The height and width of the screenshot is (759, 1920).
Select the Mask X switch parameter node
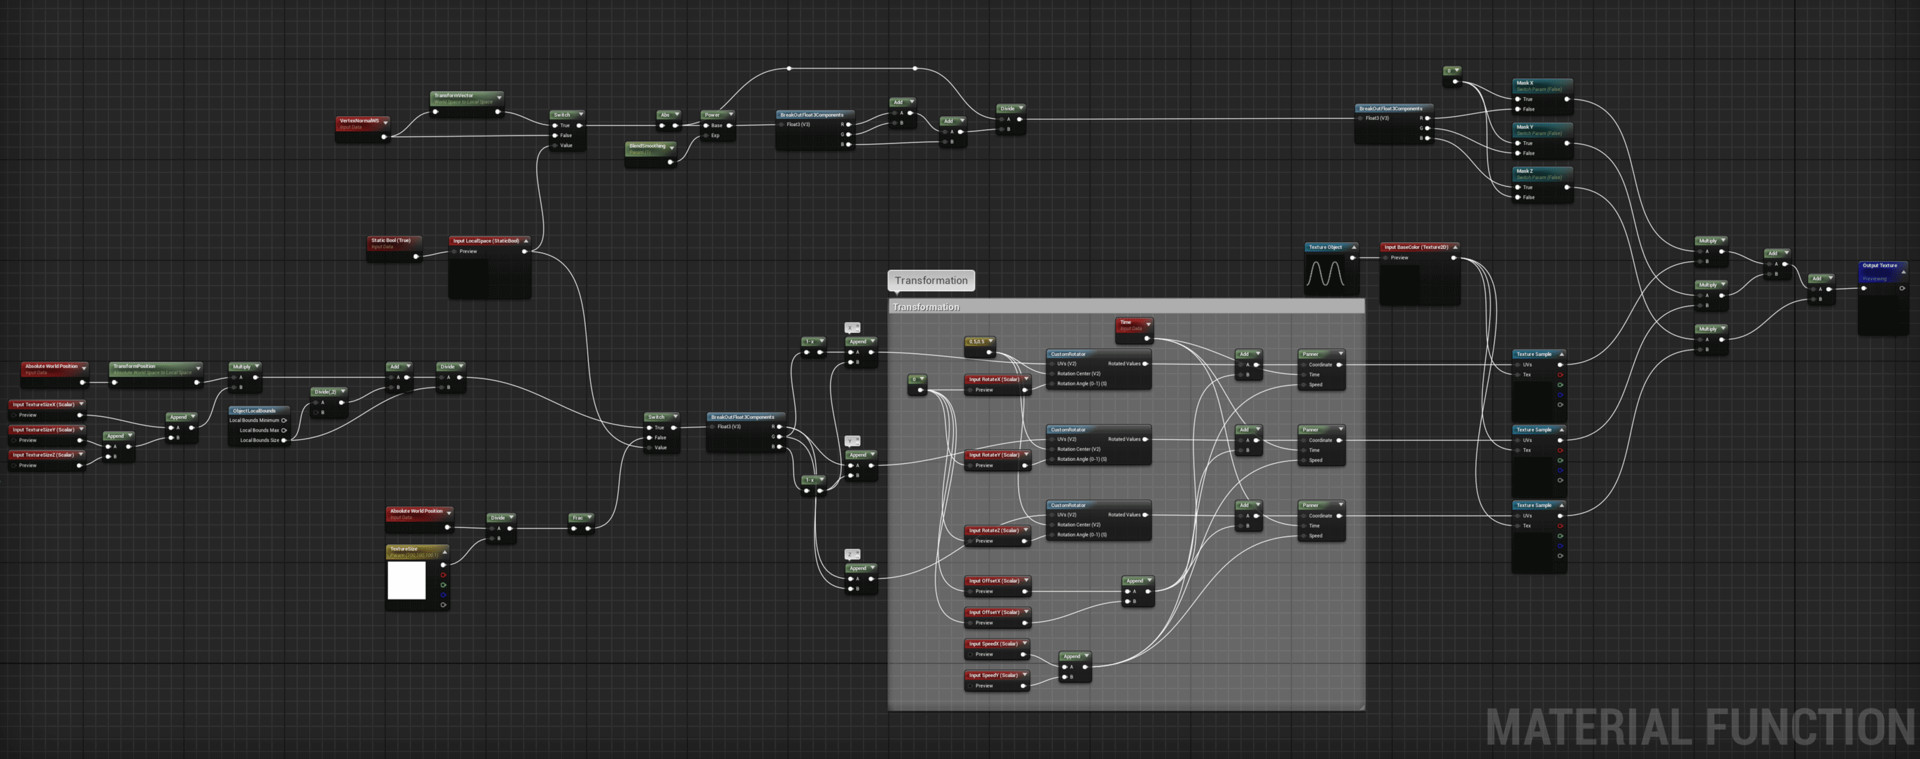pyautogui.click(x=1539, y=85)
